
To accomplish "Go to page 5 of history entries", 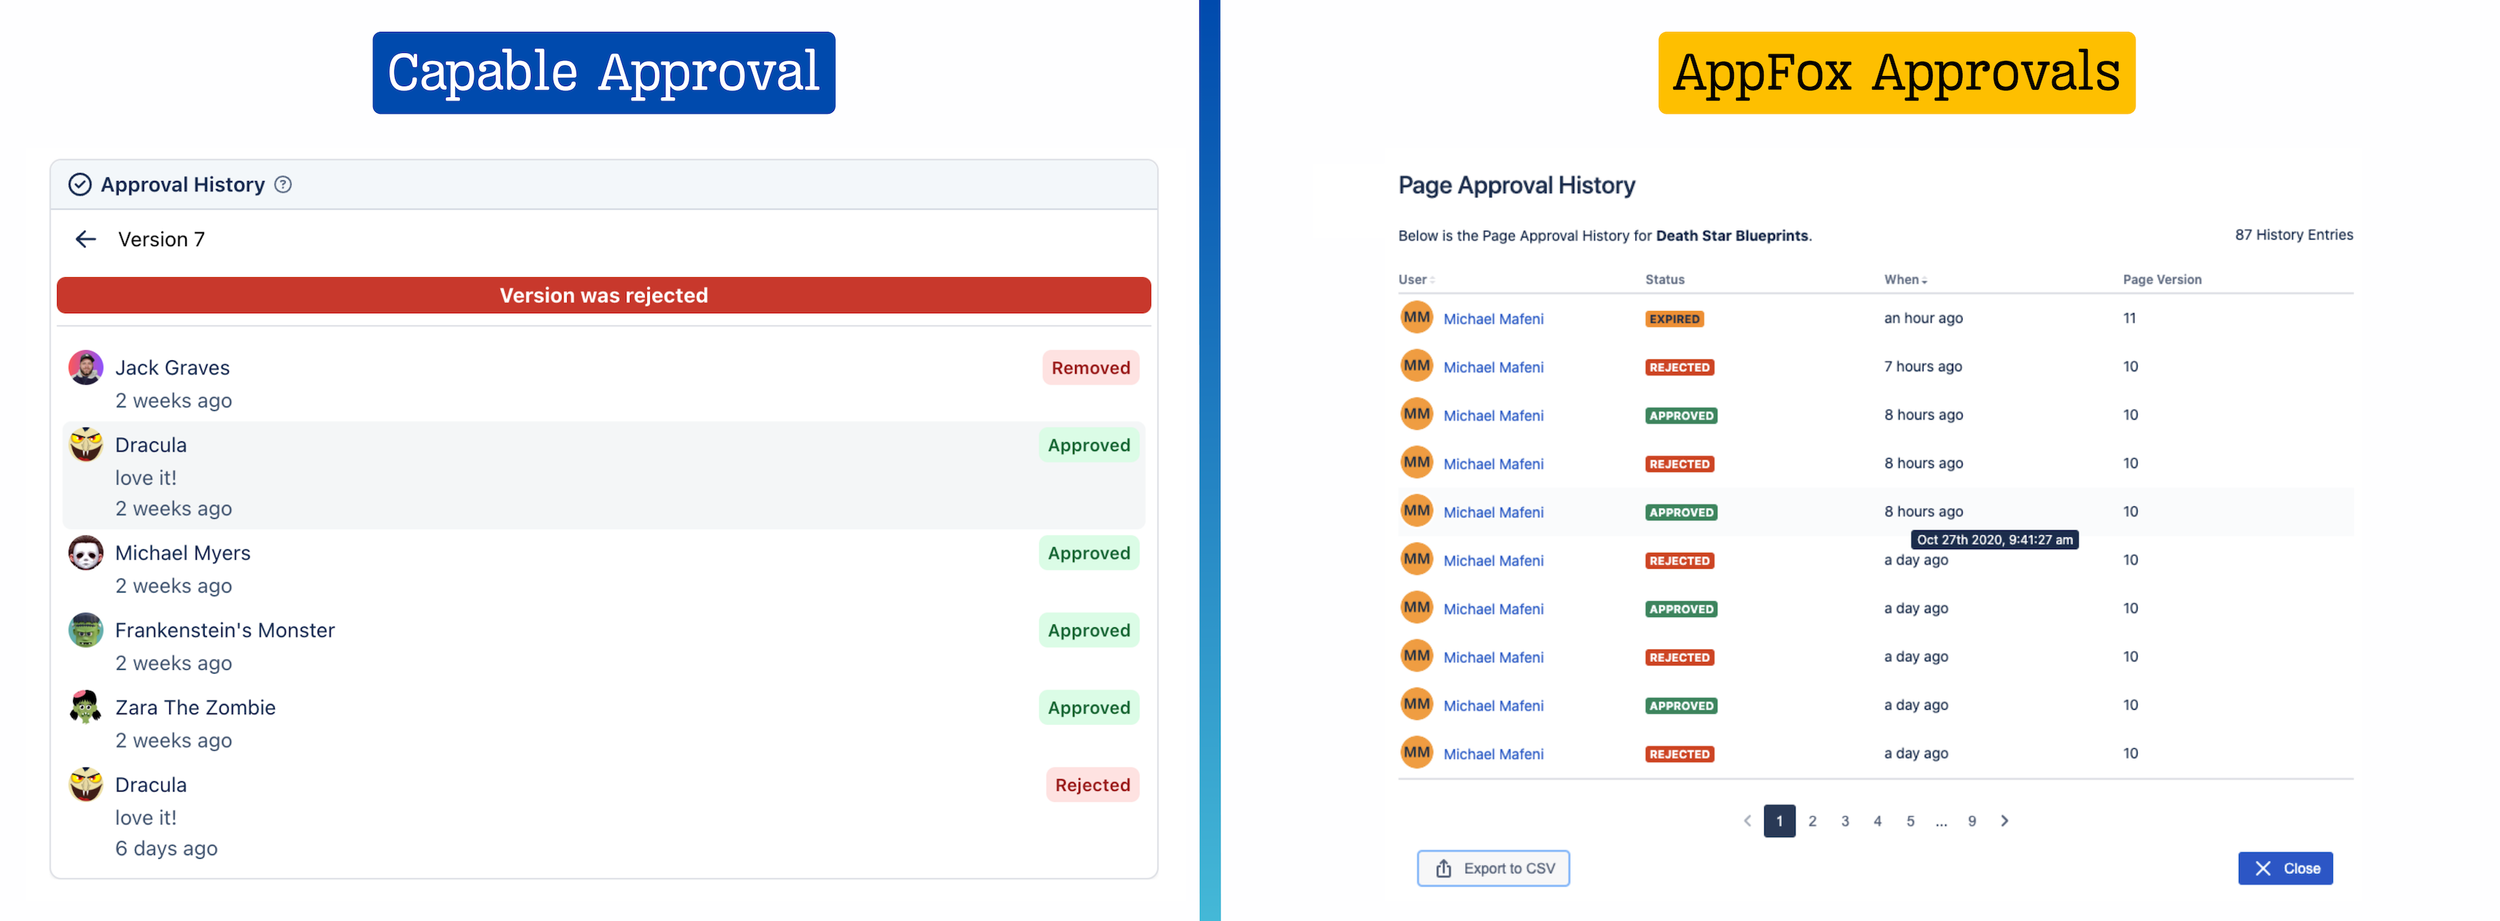I will click(1910, 821).
